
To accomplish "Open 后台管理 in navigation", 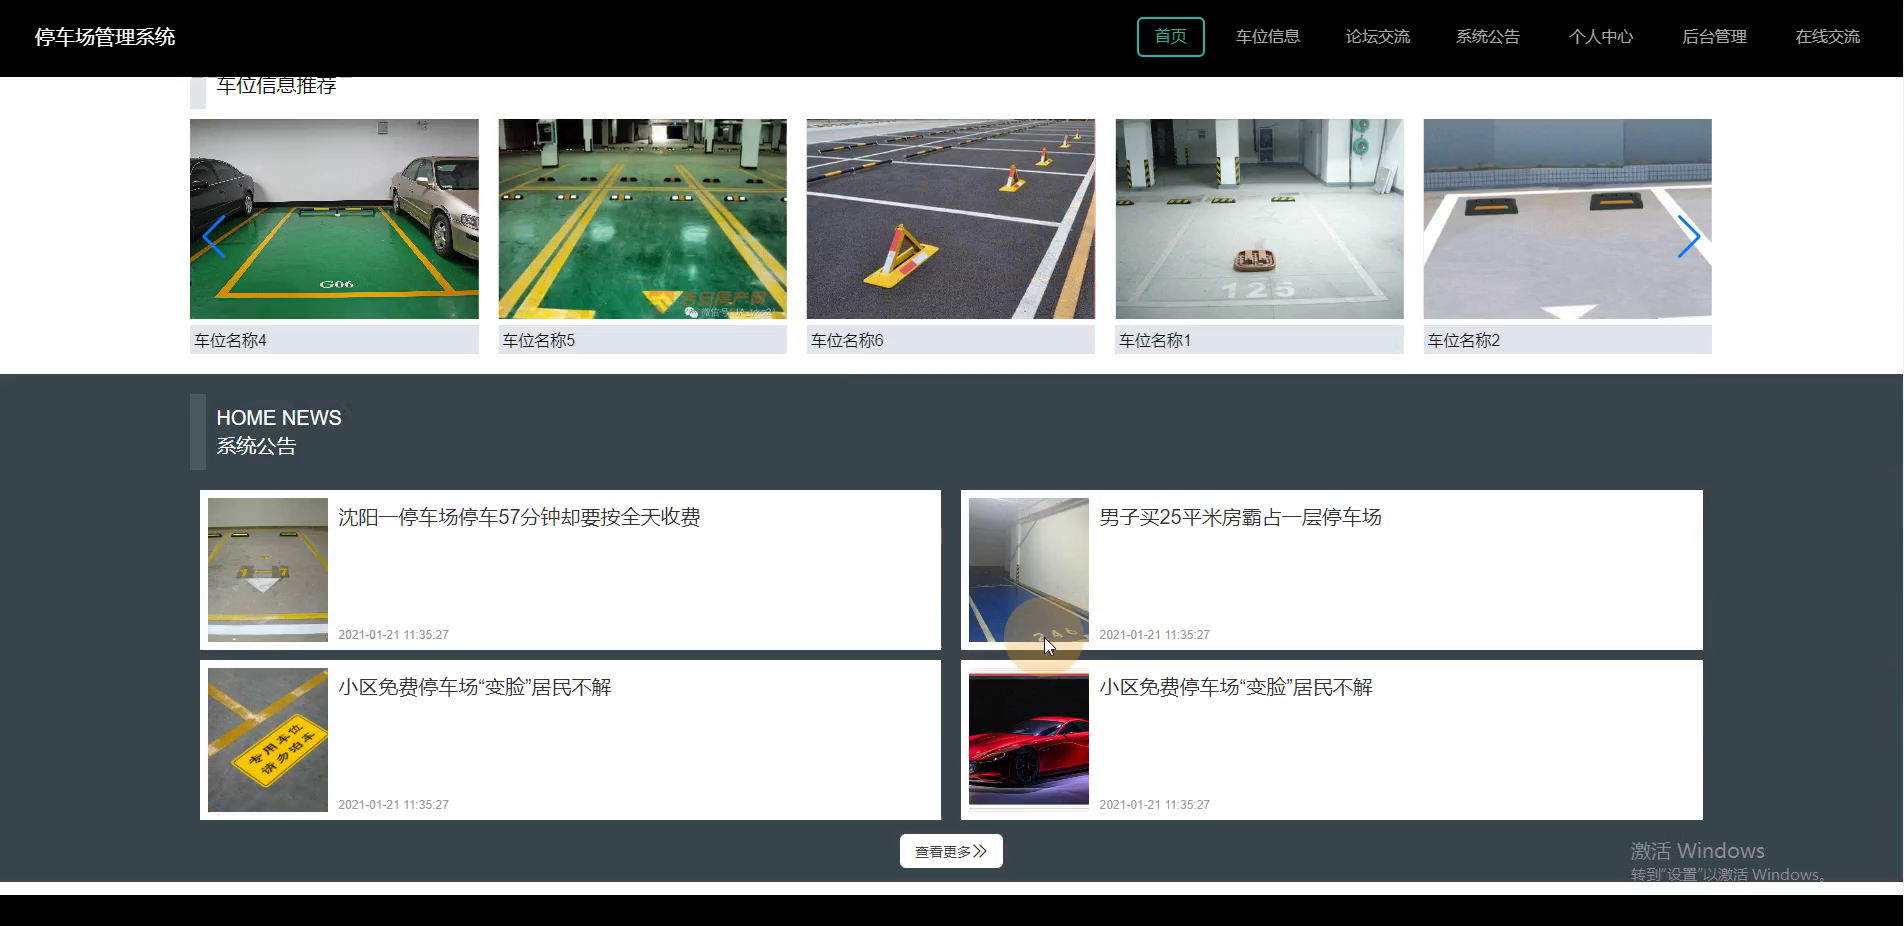I will tap(1714, 37).
